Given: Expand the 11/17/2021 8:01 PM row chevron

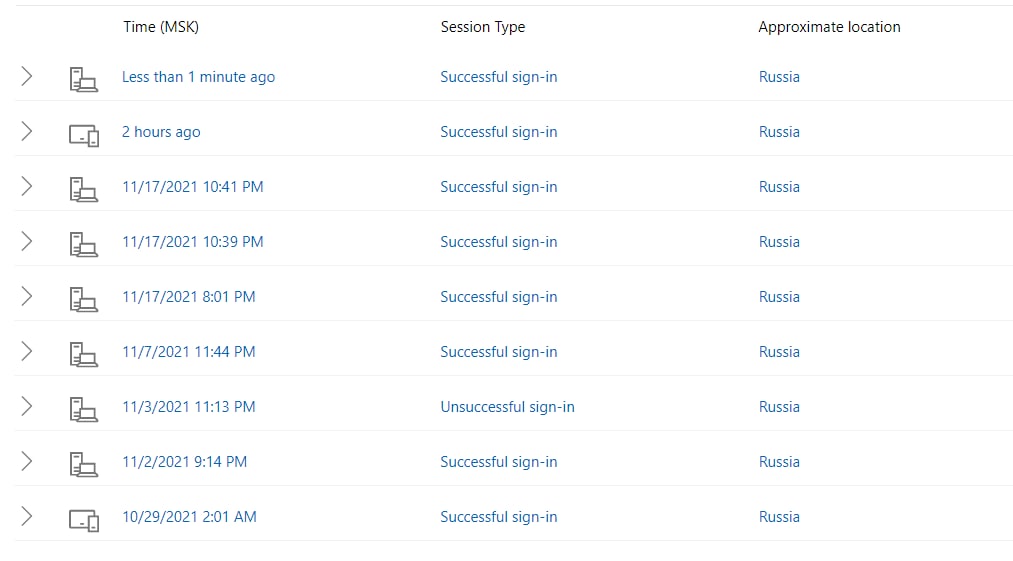Looking at the screenshot, I should [x=26, y=296].
